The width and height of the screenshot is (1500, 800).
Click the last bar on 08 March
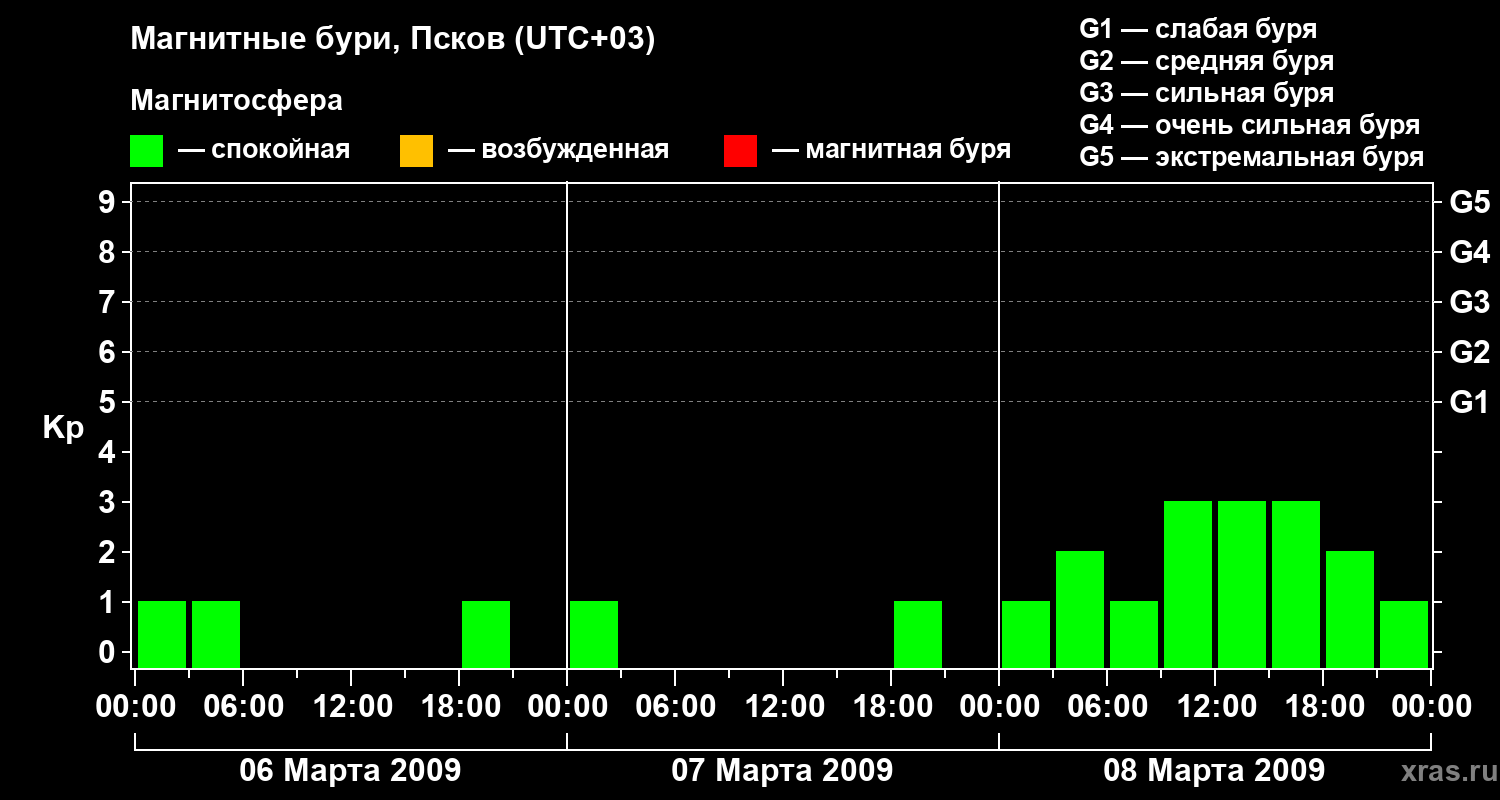1404,634
